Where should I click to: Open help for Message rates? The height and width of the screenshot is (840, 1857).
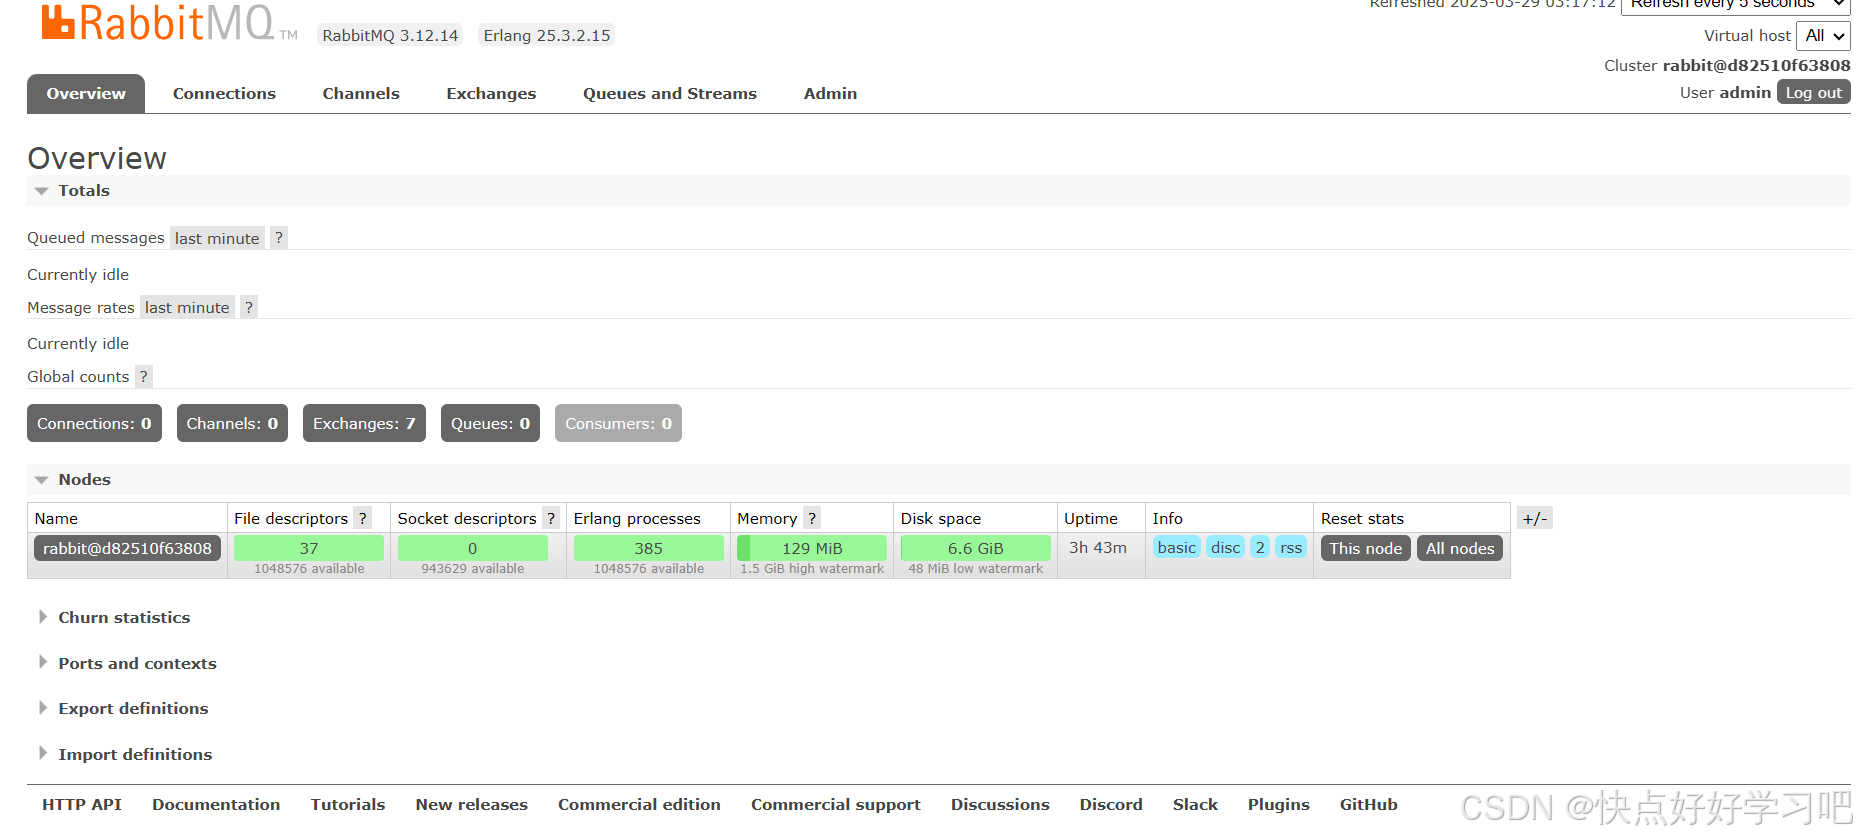coord(249,307)
